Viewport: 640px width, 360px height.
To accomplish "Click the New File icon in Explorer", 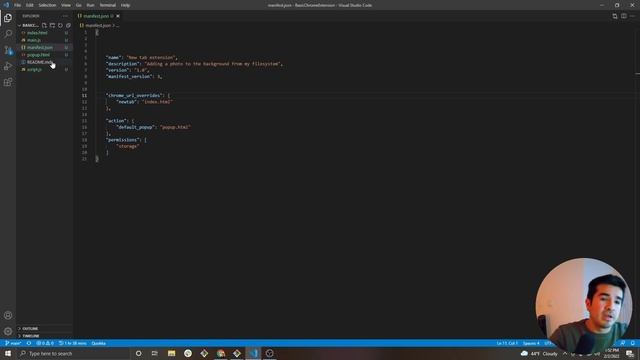I will [x=44, y=25].
